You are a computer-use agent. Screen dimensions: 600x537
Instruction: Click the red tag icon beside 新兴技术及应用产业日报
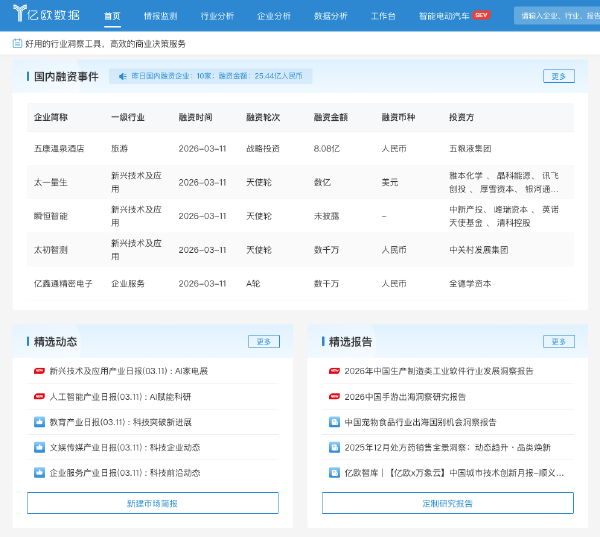click(39, 371)
